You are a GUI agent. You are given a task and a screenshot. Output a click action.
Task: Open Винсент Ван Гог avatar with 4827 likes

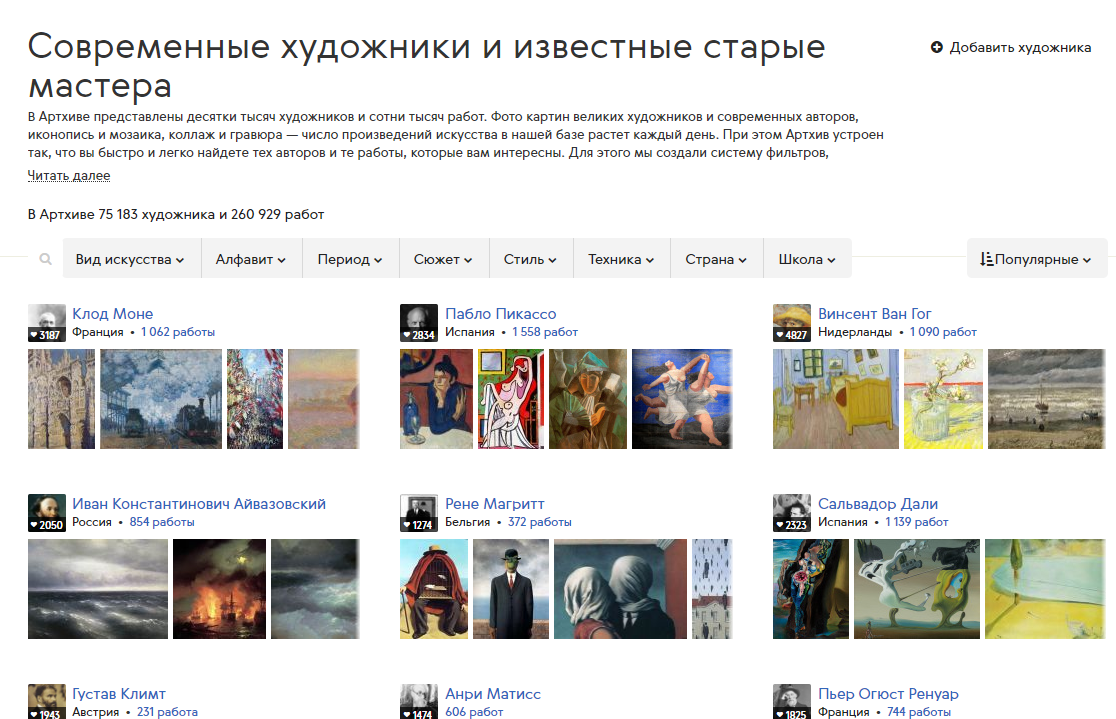point(791,323)
